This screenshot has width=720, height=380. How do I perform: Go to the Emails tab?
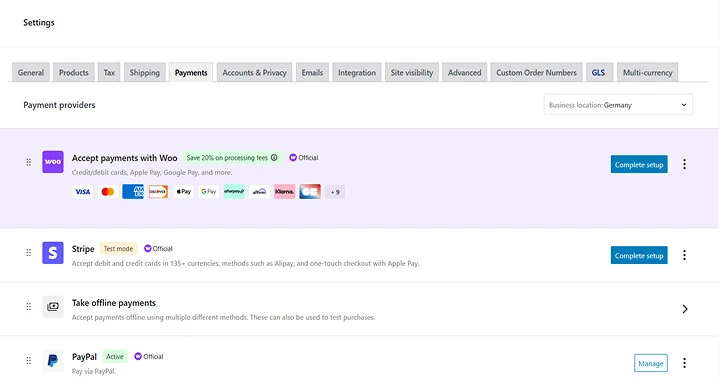pyautogui.click(x=312, y=73)
